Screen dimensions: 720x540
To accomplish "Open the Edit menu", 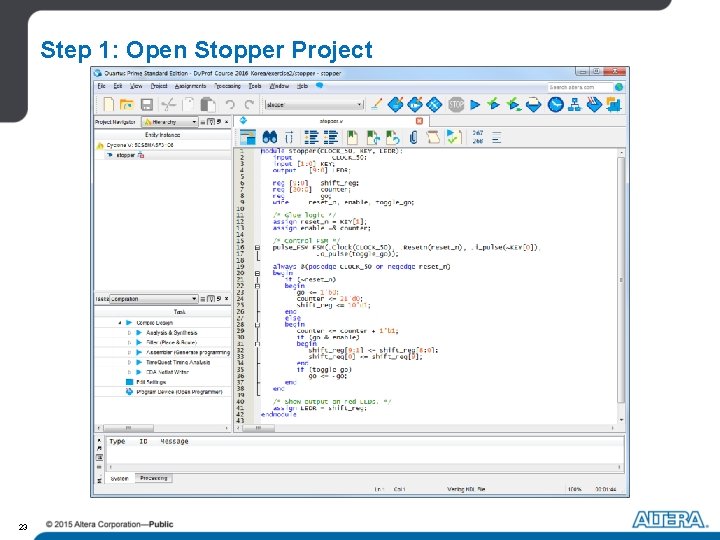I will [118, 86].
